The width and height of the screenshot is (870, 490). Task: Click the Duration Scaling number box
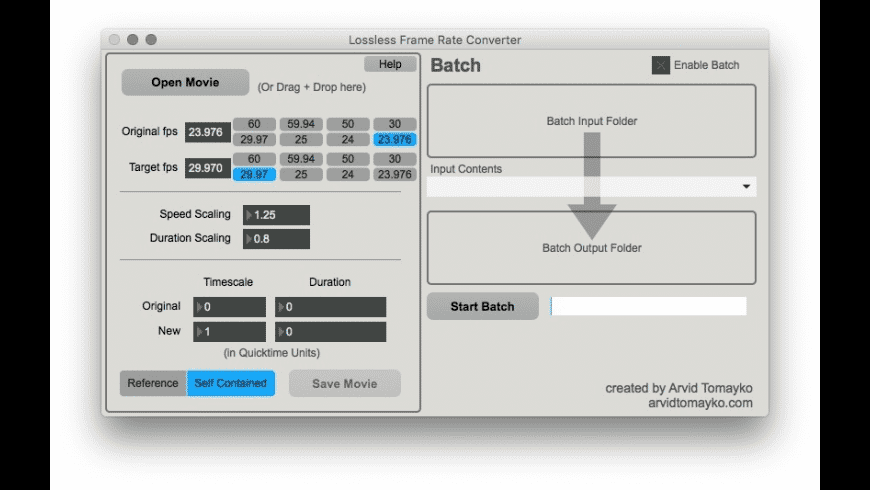click(x=276, y=239)
